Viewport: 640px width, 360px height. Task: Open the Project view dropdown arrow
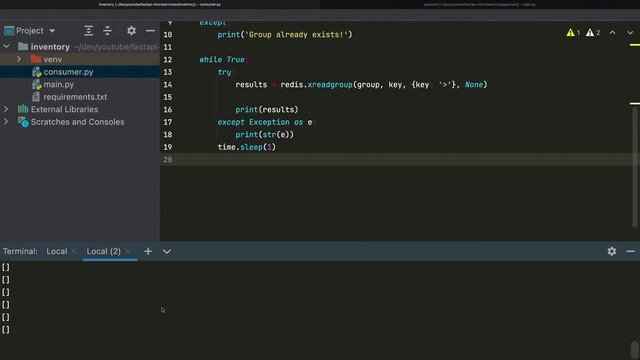click(x=52, y=31)
